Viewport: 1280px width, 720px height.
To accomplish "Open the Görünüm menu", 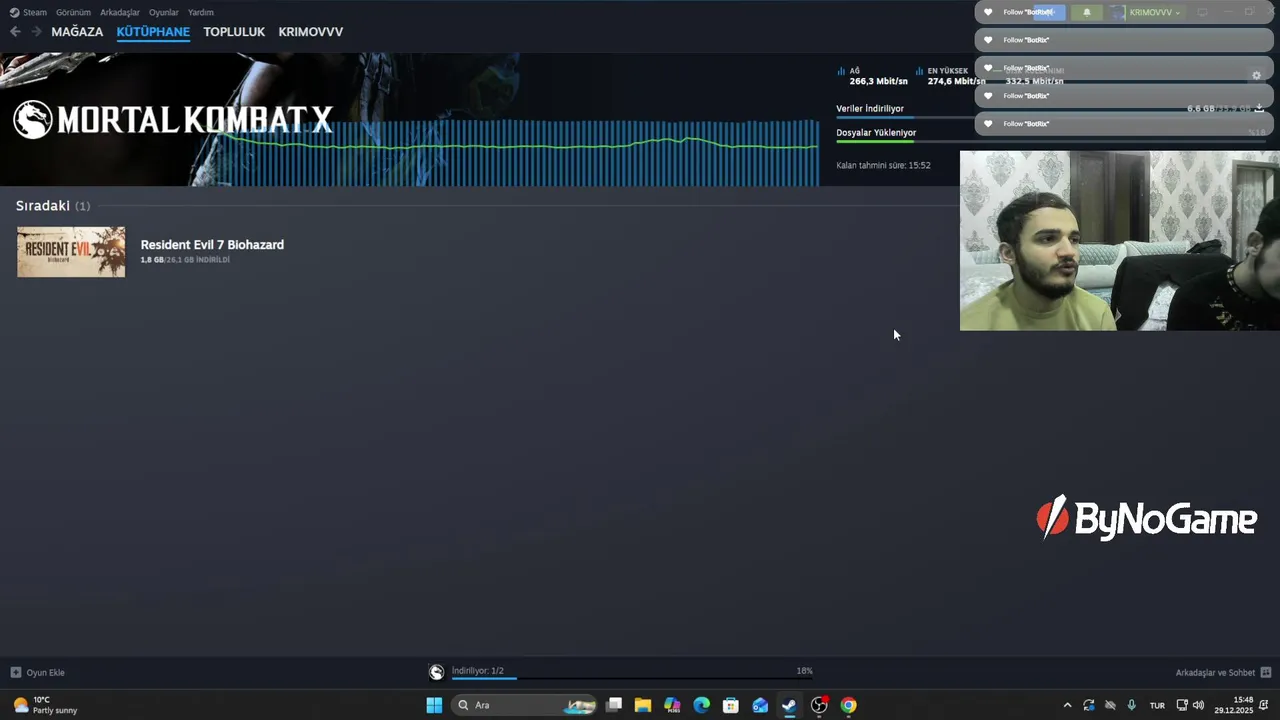I will click(73, 12).
